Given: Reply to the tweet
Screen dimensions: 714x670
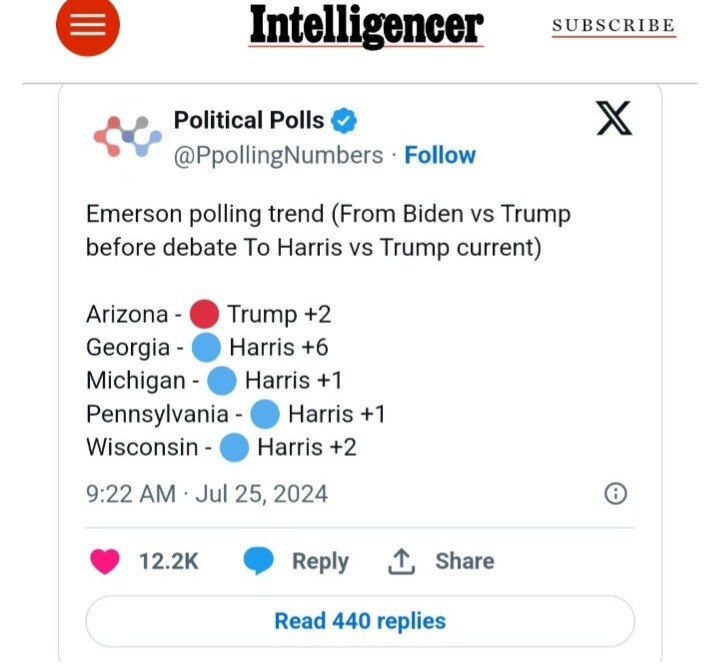Looking at the screenshot, I should point(320,562).
